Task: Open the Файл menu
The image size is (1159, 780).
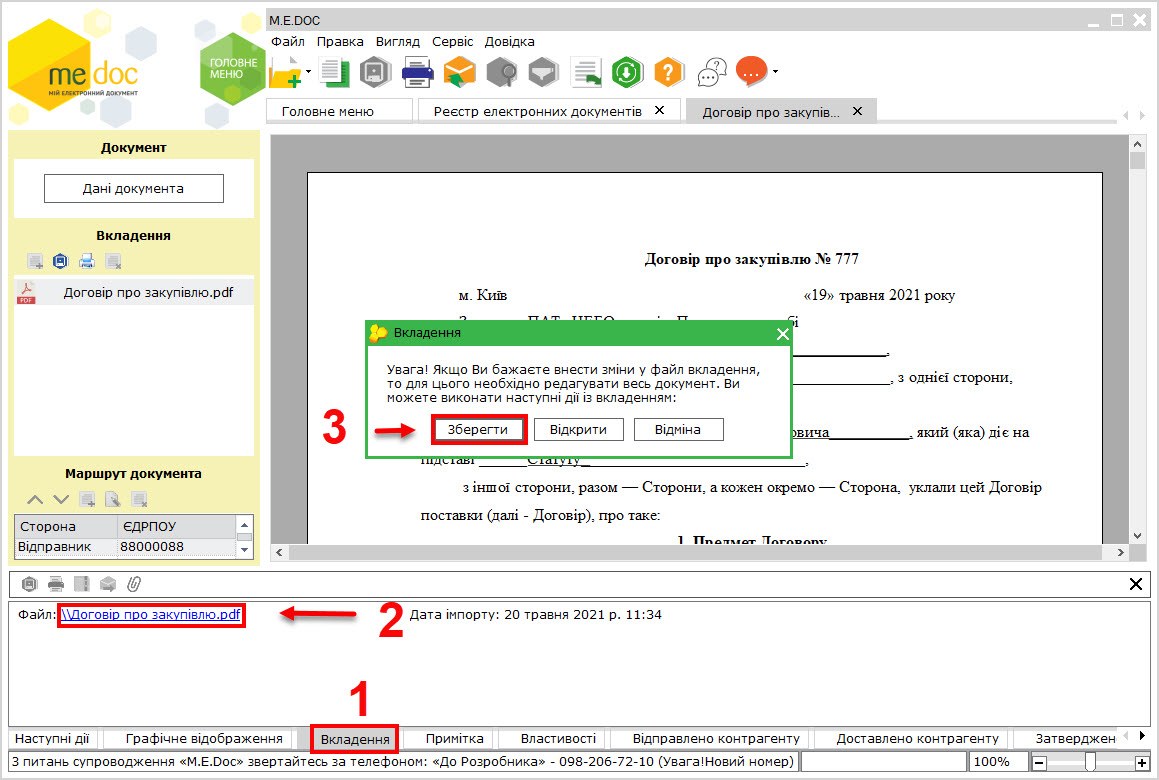Action: [288, 41]
